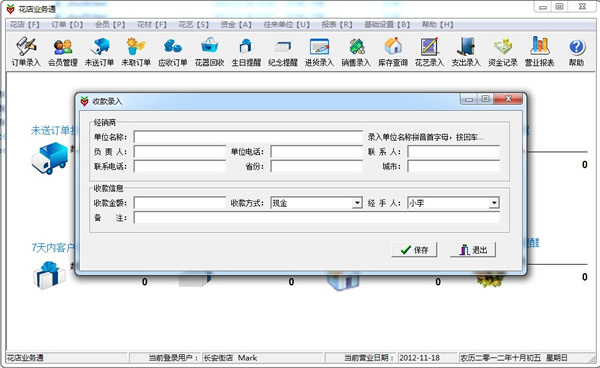This screenshot has height=368, width=600.
Task: Expand the 收款方式 dropdown arrow
Action: [x=357, y=203]
